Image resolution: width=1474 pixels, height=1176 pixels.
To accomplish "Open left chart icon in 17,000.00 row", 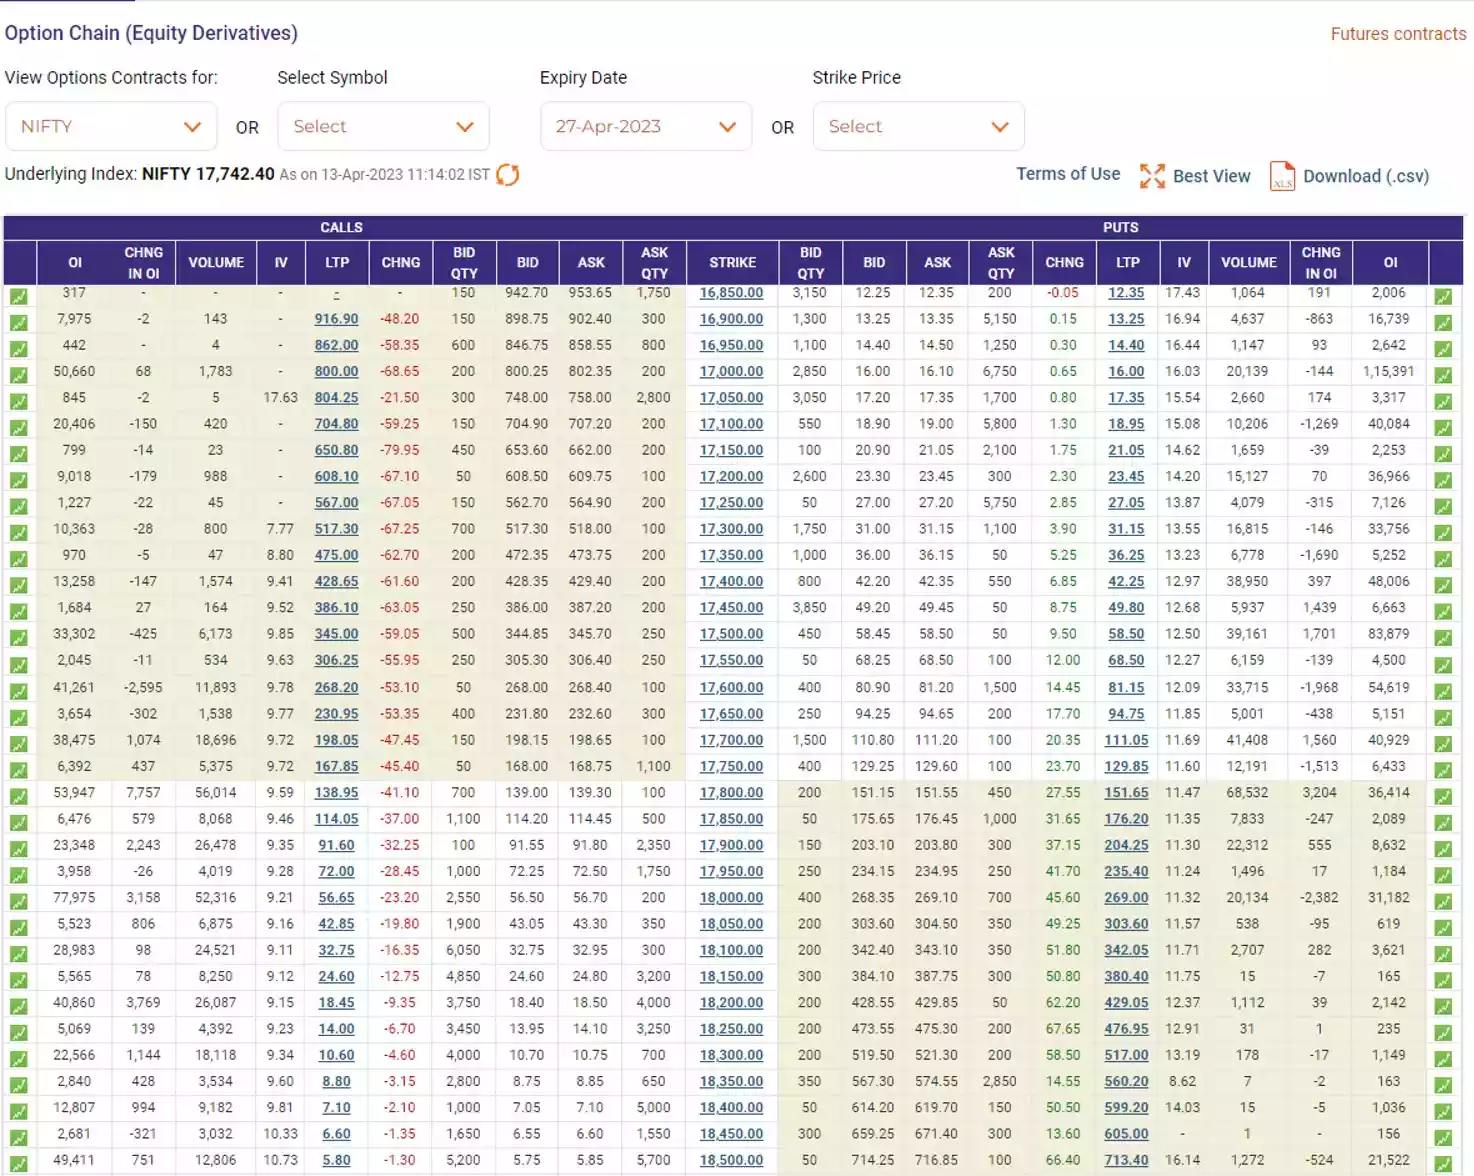I will click(x=19, y=375).
